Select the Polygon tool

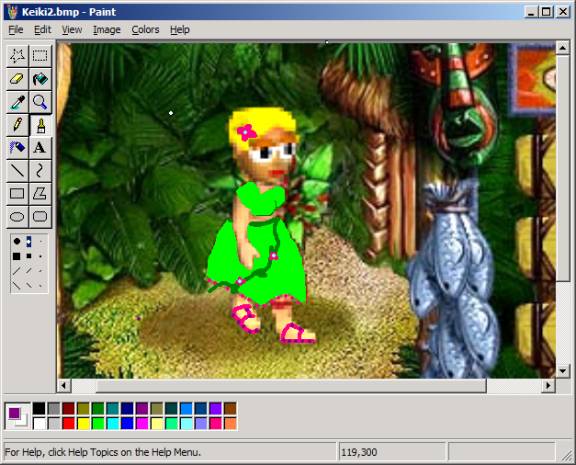[x=40, y=194]
